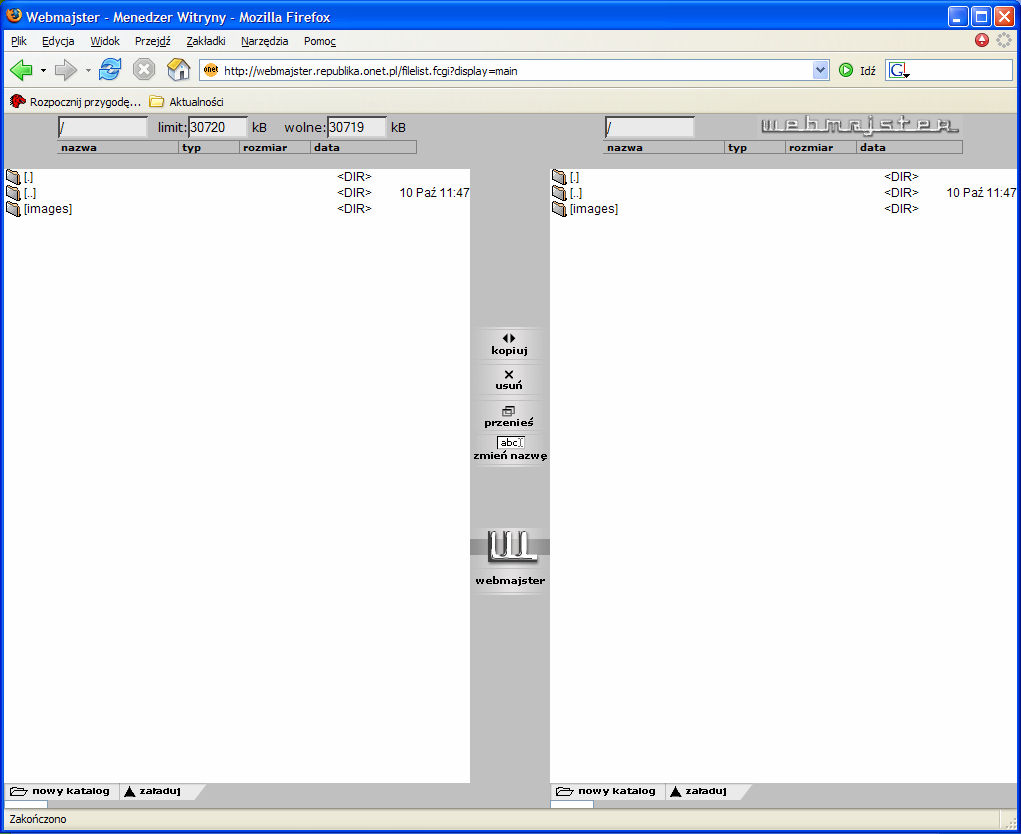The image size is (1021, 834).
Task: Click the [.] folder icon in left panel
Action: click(13, 176)
